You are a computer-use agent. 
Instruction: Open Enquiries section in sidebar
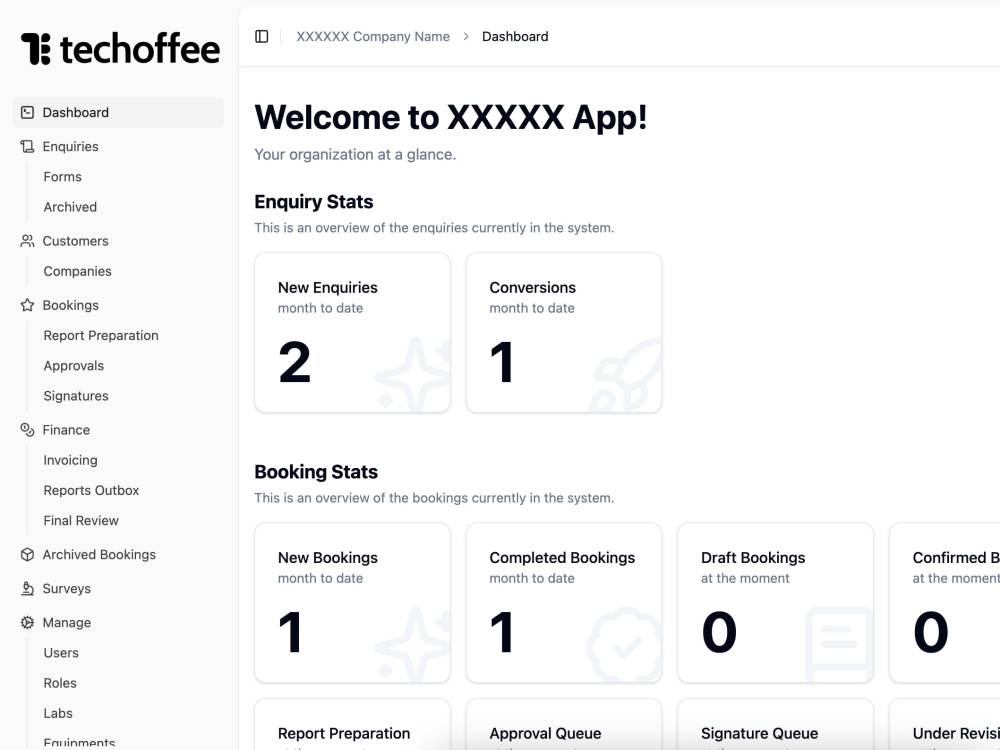pos(118,147)
